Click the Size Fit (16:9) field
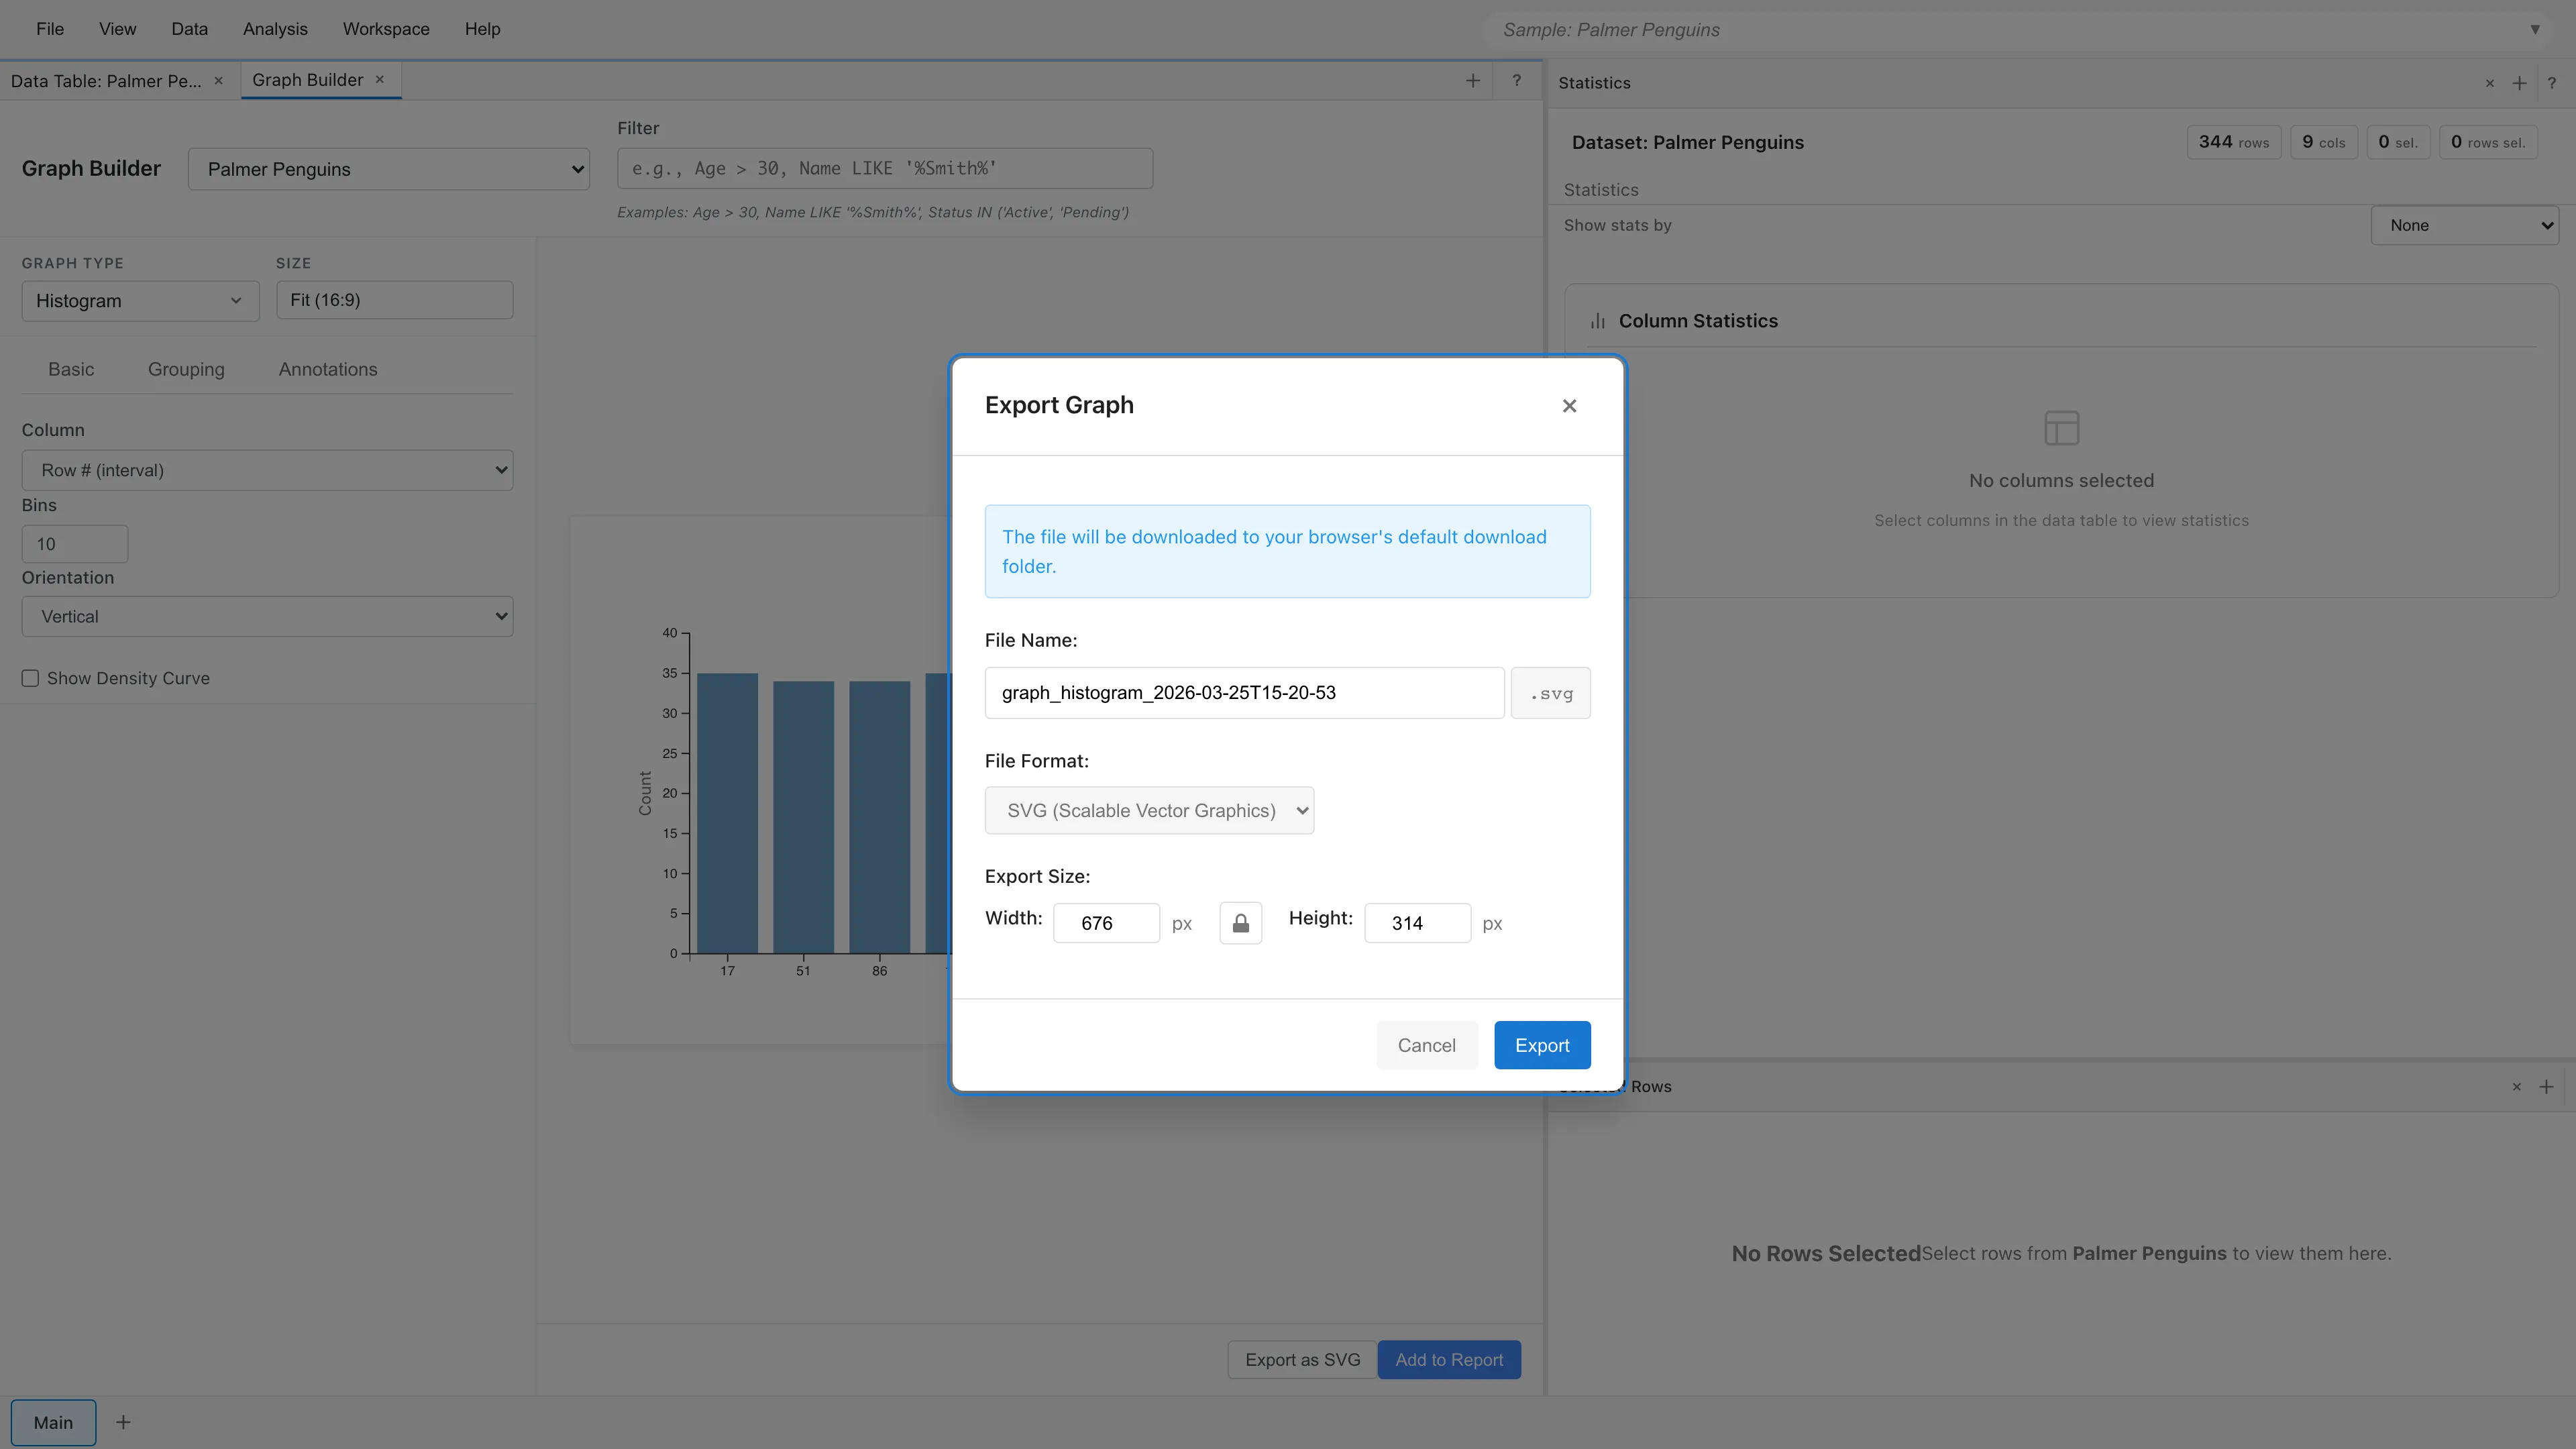 tap(395, 300)
